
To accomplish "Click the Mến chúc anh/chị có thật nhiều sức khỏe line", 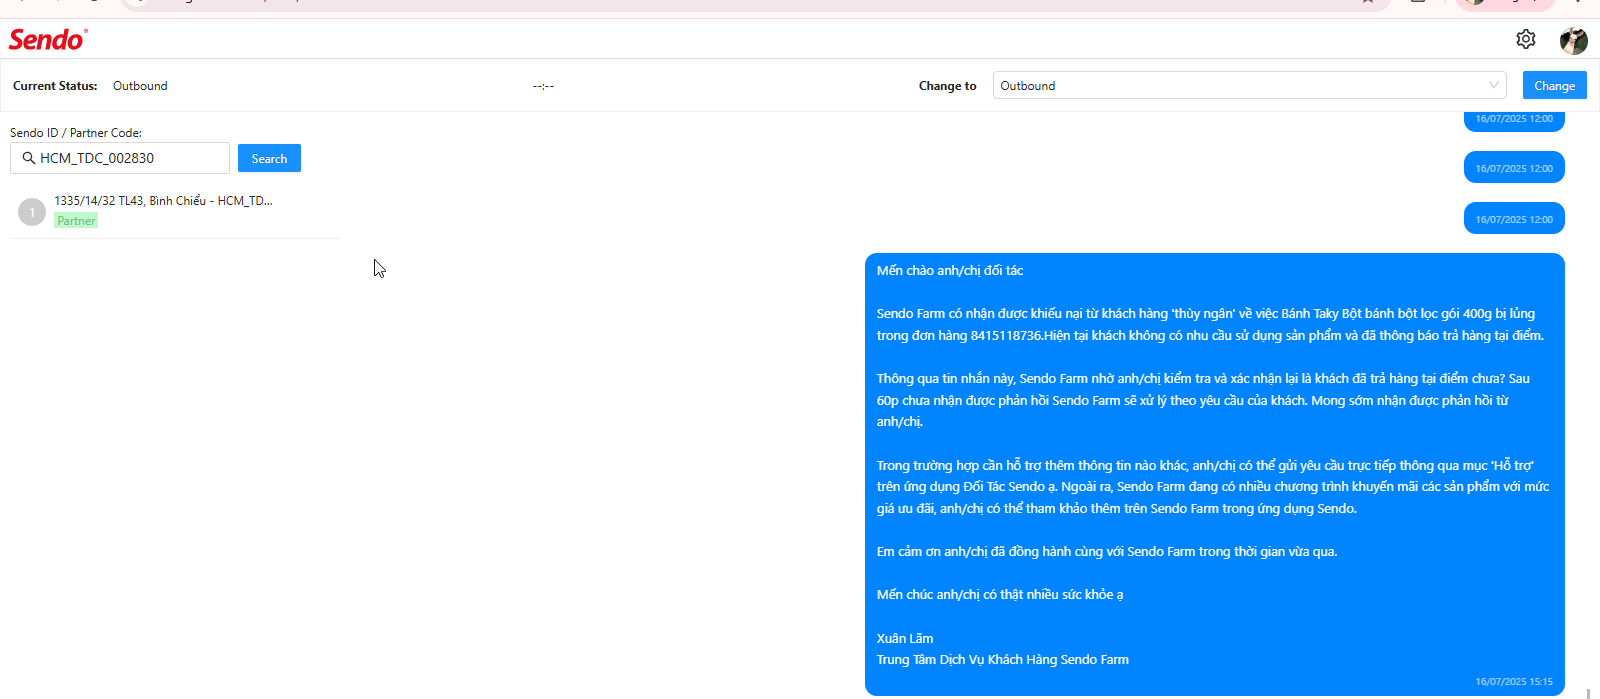I will tap(1000, 595).
